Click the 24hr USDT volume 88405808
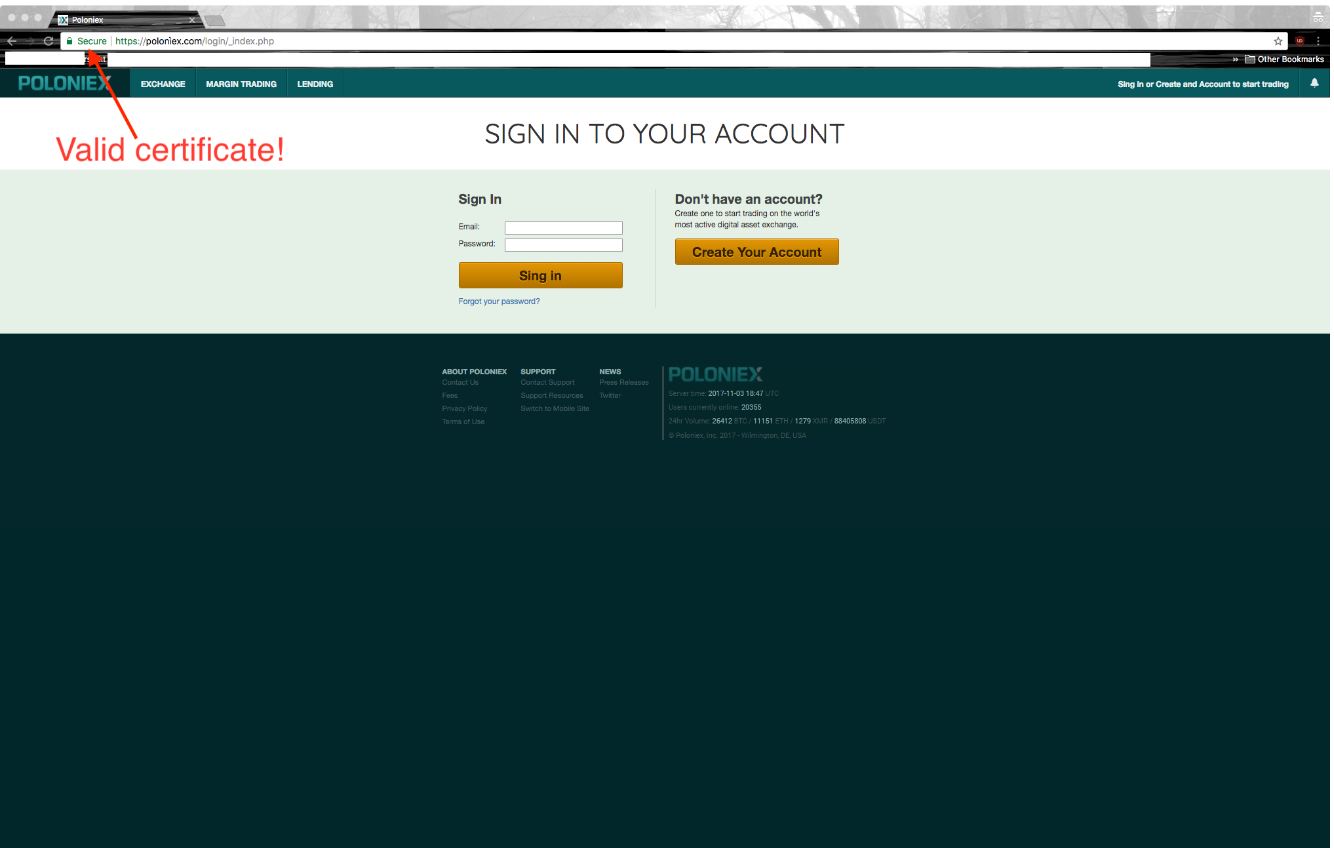The width and height of the screenshot is (1334, 848). click(850, 421)
